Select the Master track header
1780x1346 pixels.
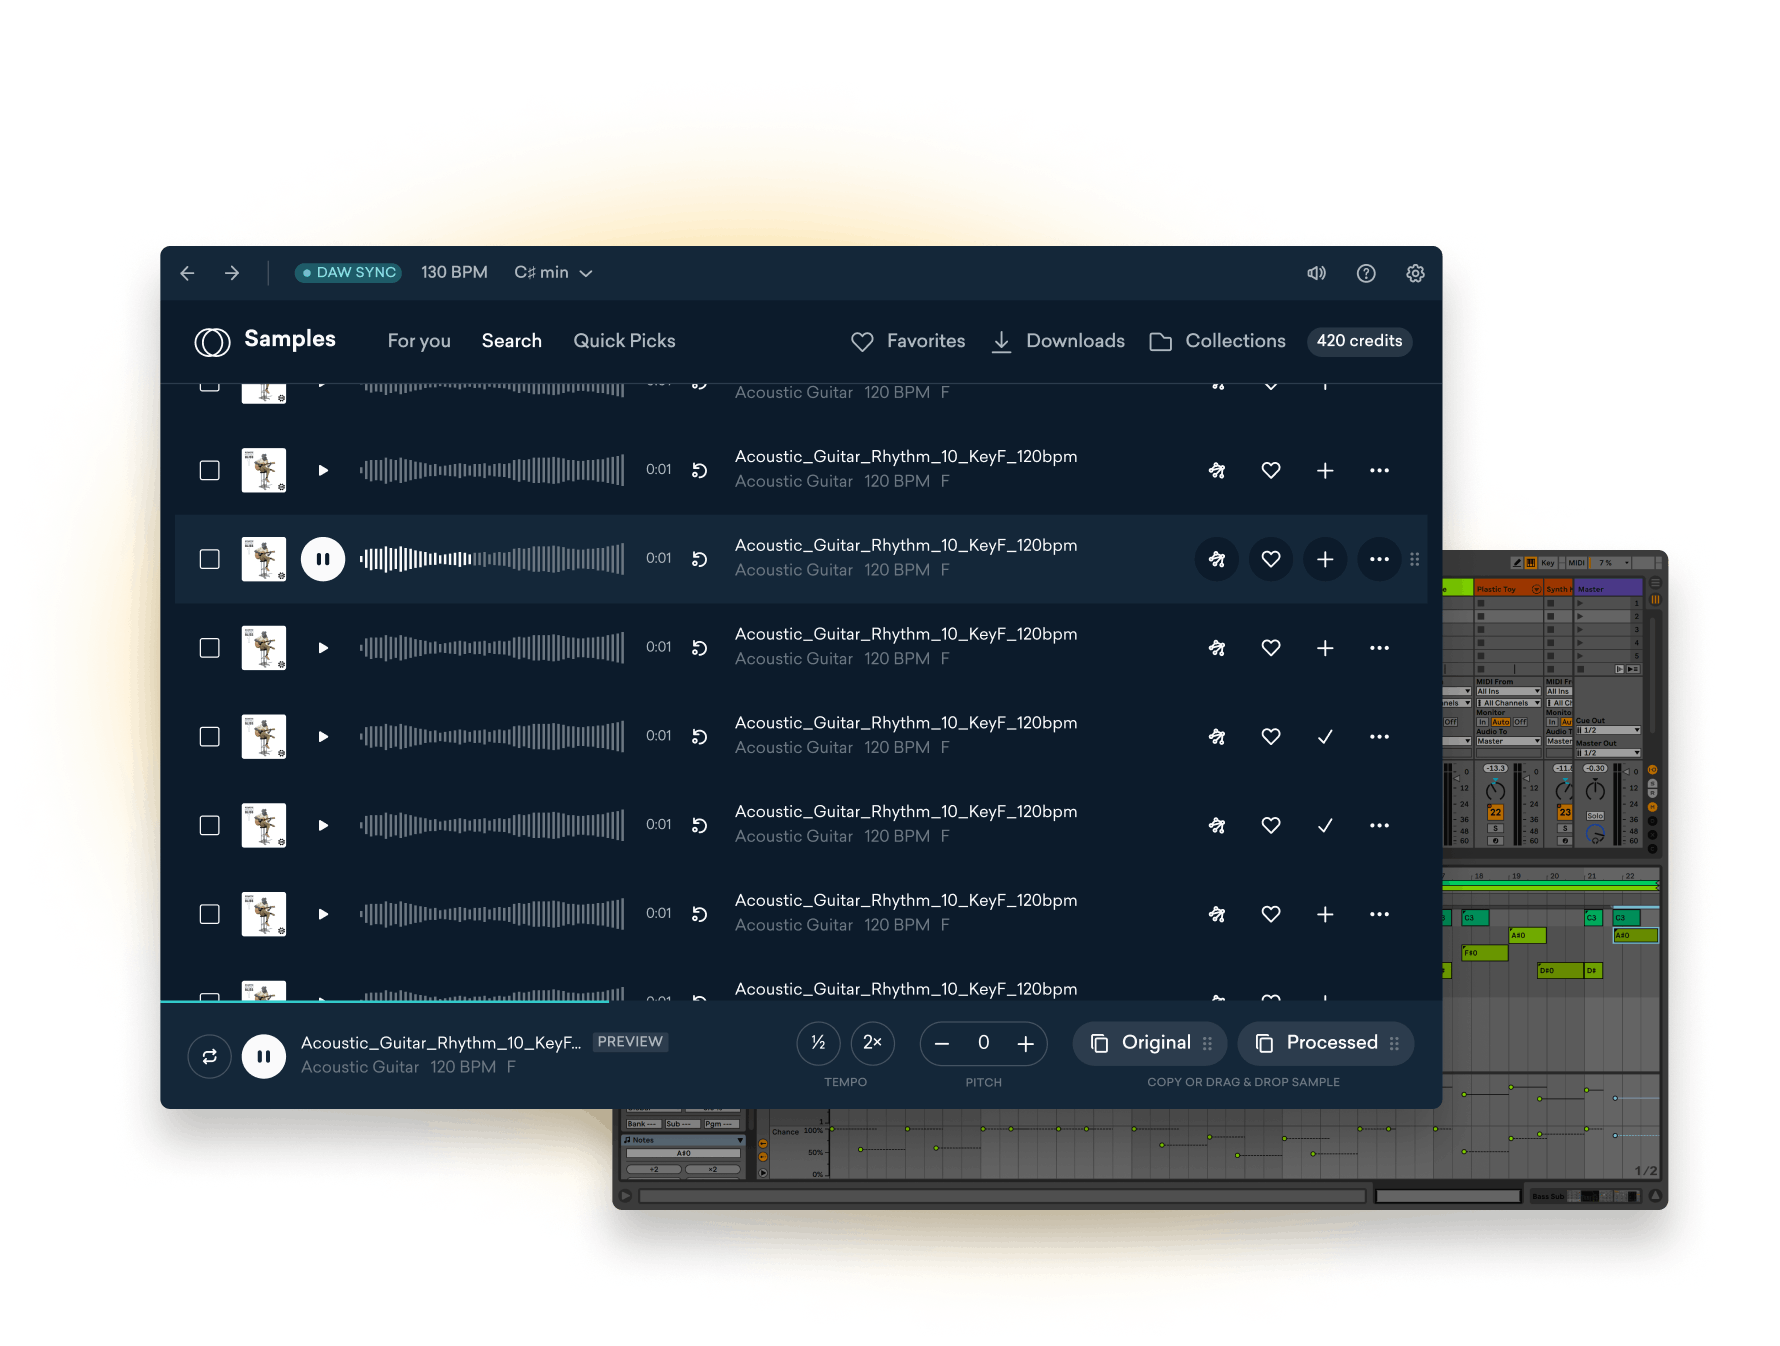(1608, 589)
